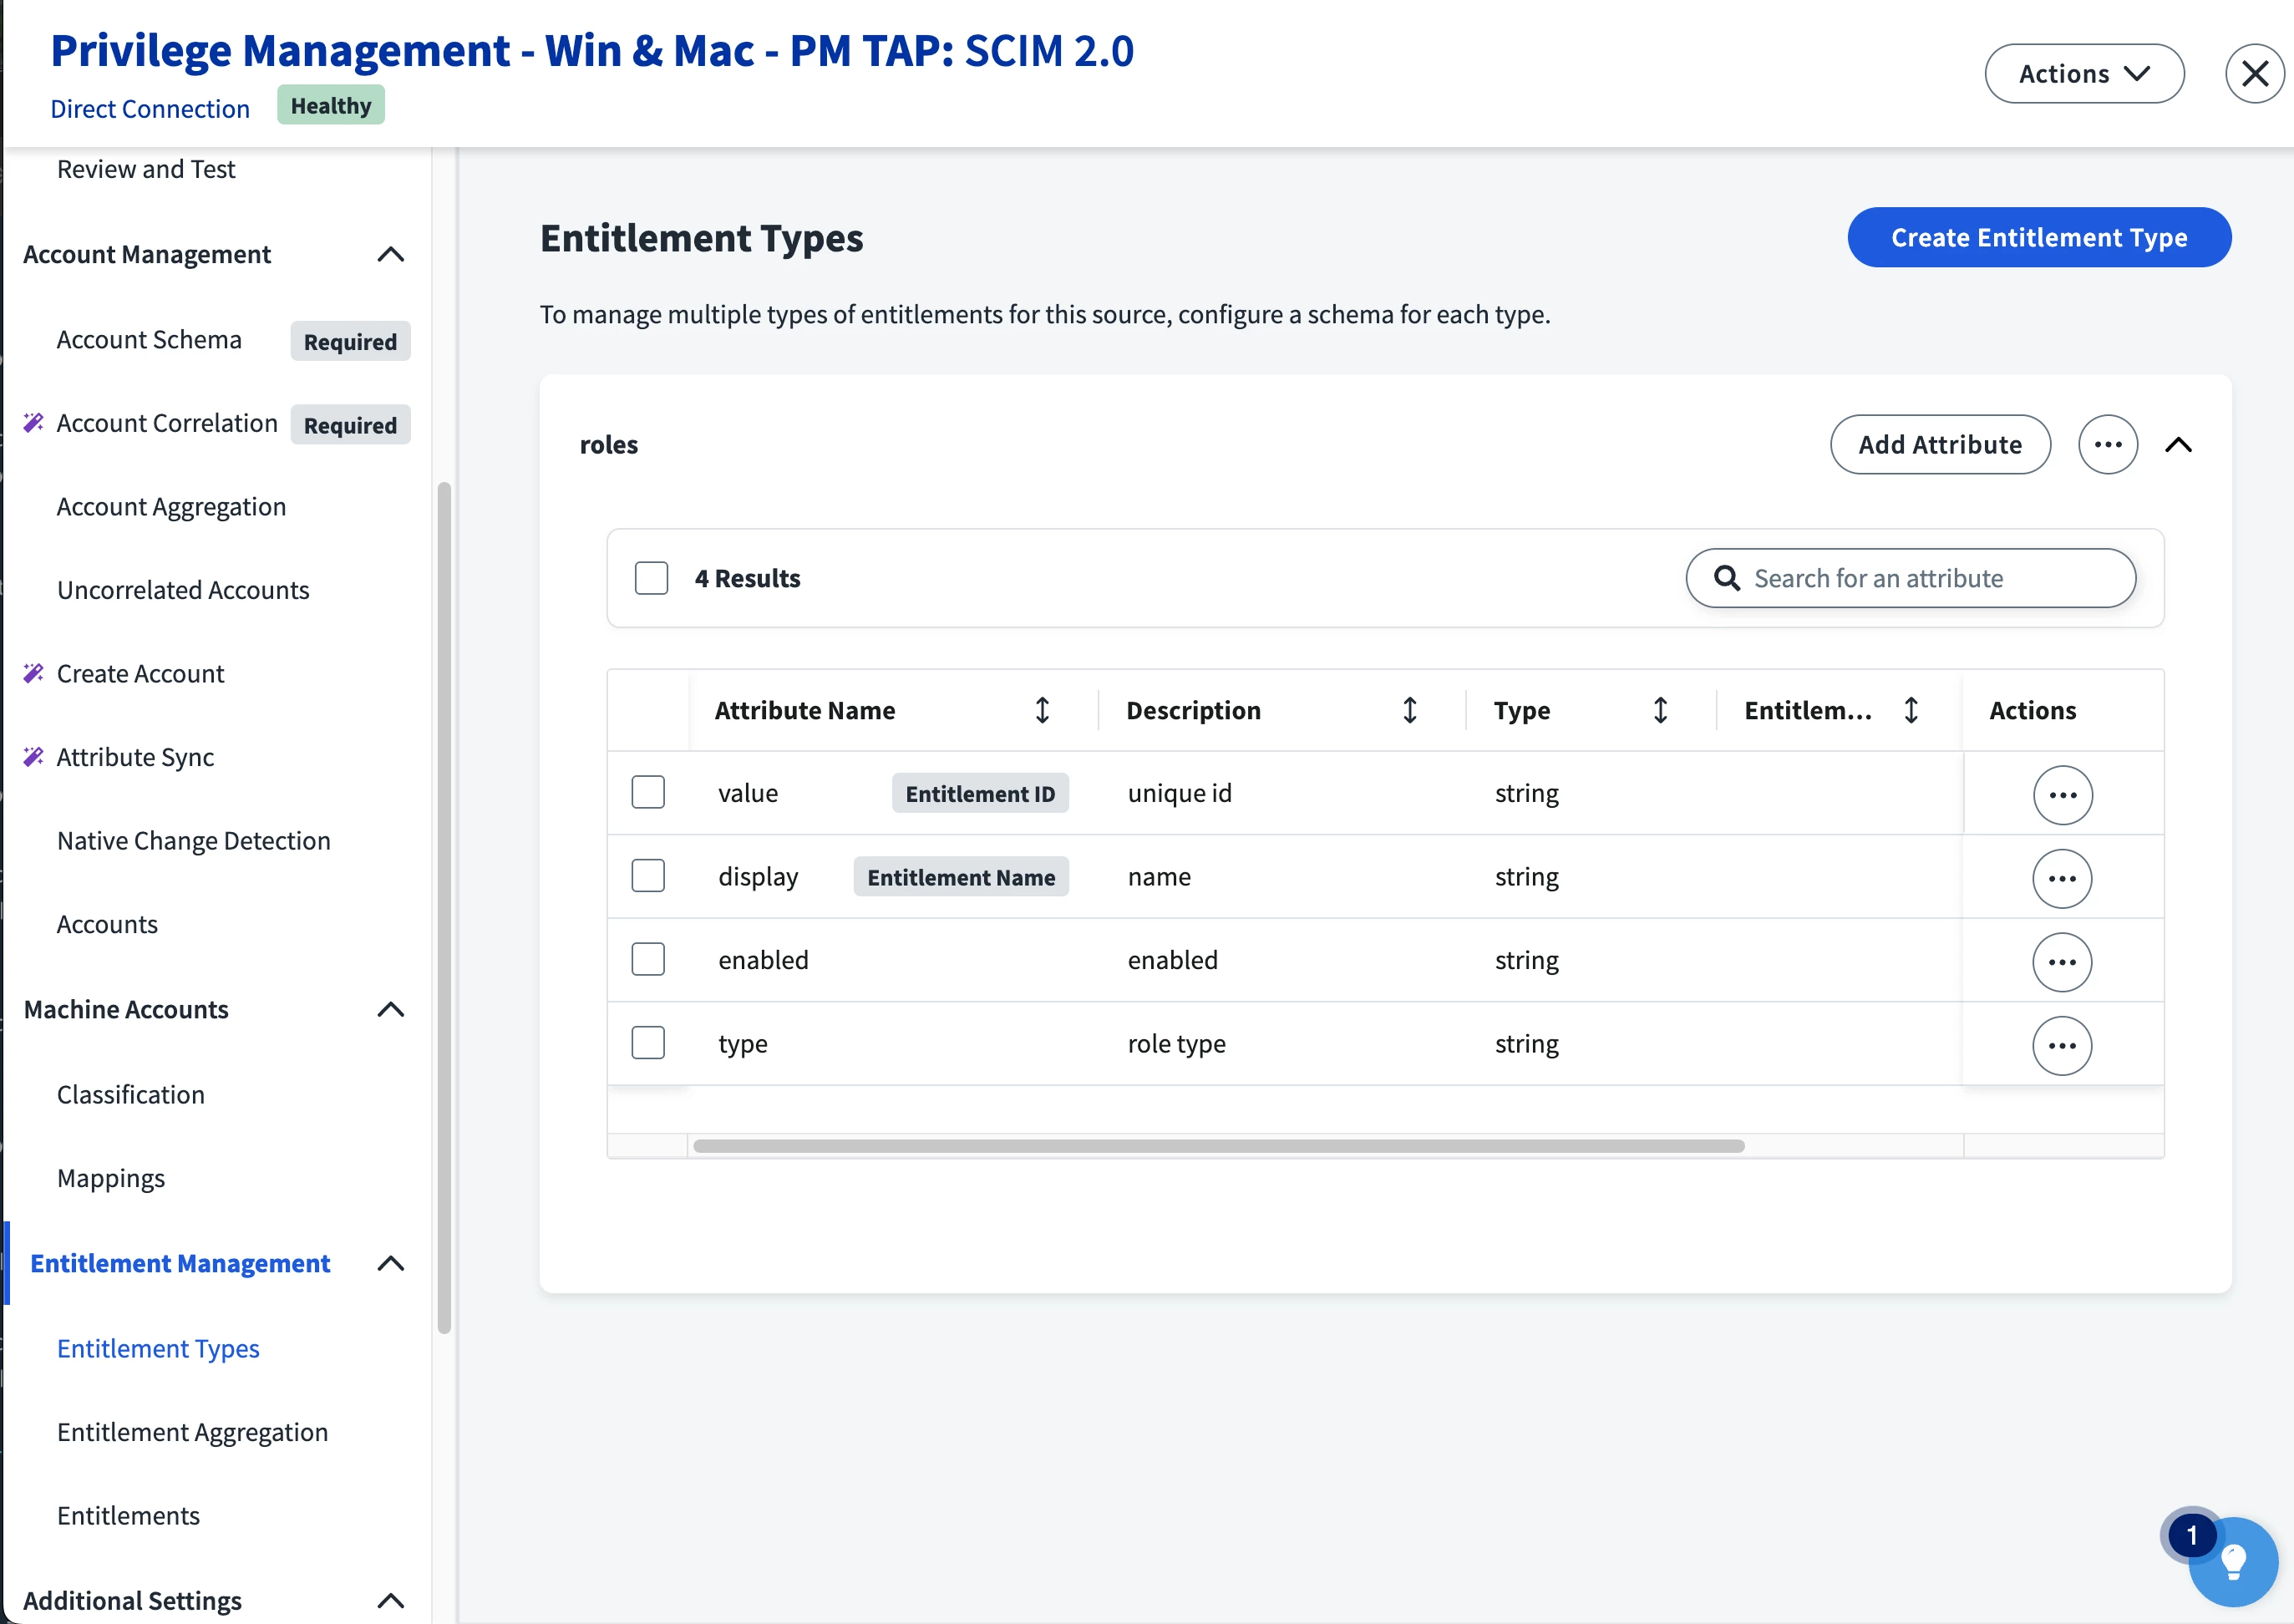The height and width of the screenshot is (1624, 2294).
Task: Click the lightbulb help icon
Action: tap(2233, 1562)
